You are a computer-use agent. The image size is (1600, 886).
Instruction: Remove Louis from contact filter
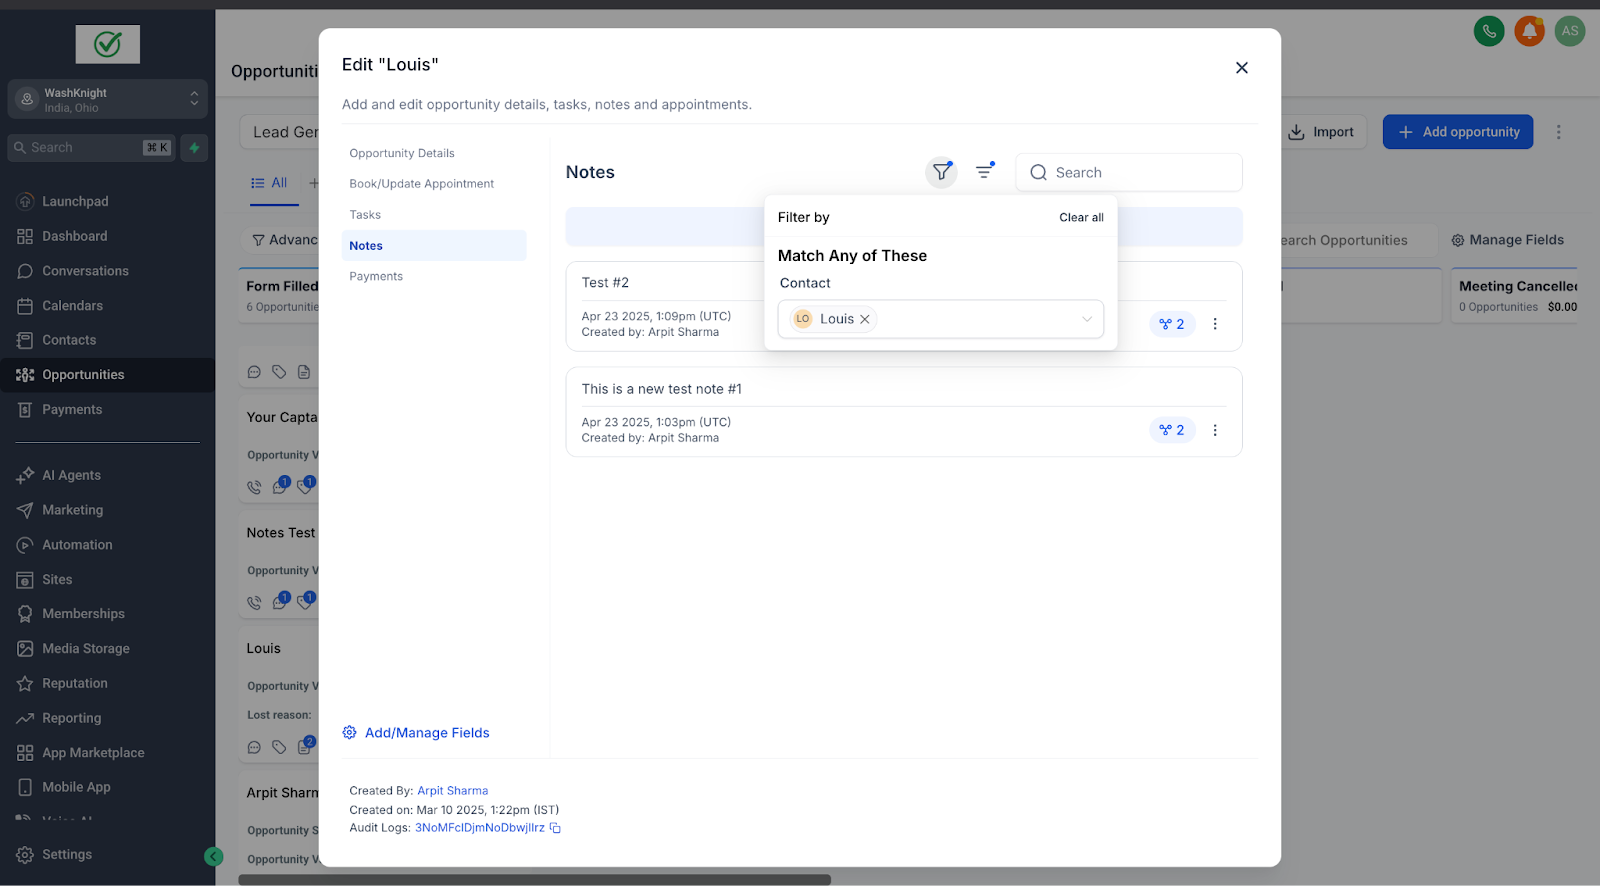[x=865, y=319]
